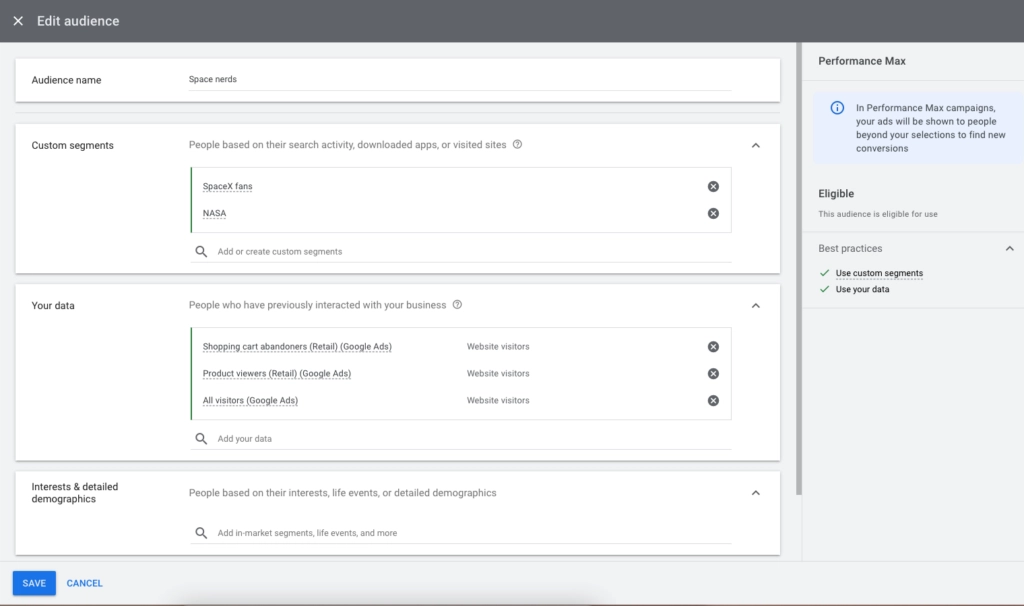Collapse Interests & detailed demographics section
Screen dimensions: 1024x606
[756, 493]
